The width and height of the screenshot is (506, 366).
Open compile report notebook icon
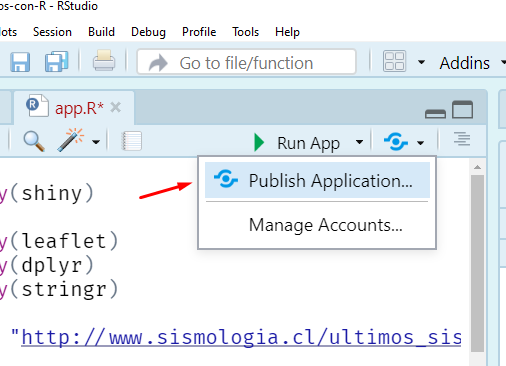point(132,141)
